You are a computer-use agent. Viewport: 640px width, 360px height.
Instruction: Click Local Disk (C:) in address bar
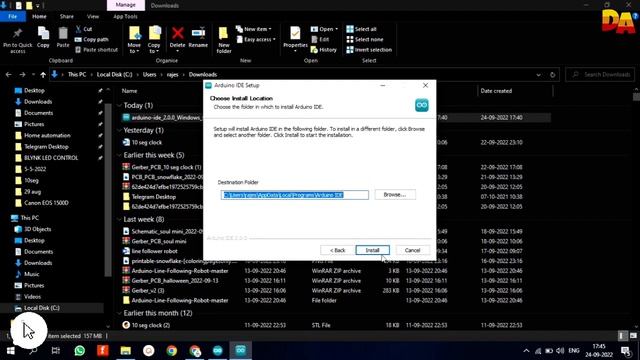114,75
